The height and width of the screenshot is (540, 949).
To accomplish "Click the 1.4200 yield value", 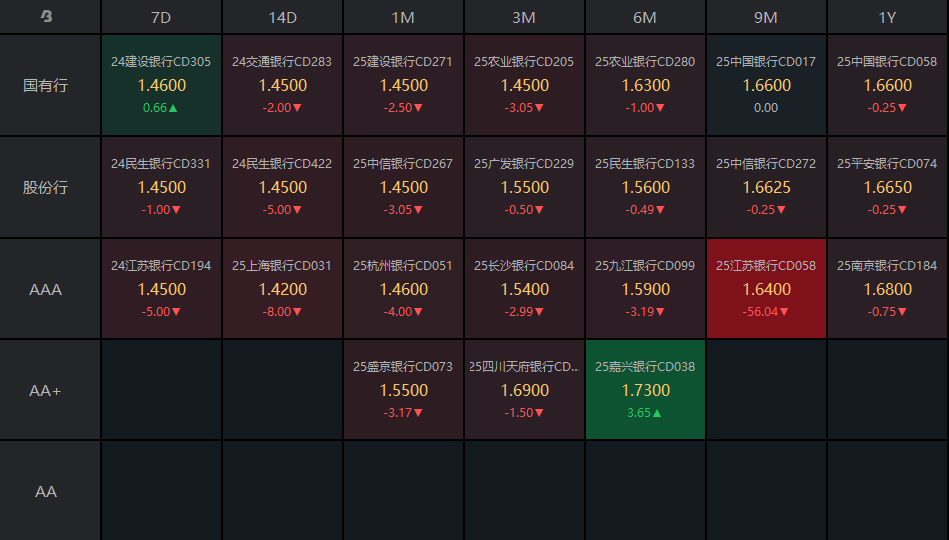I will click(283, 289).
